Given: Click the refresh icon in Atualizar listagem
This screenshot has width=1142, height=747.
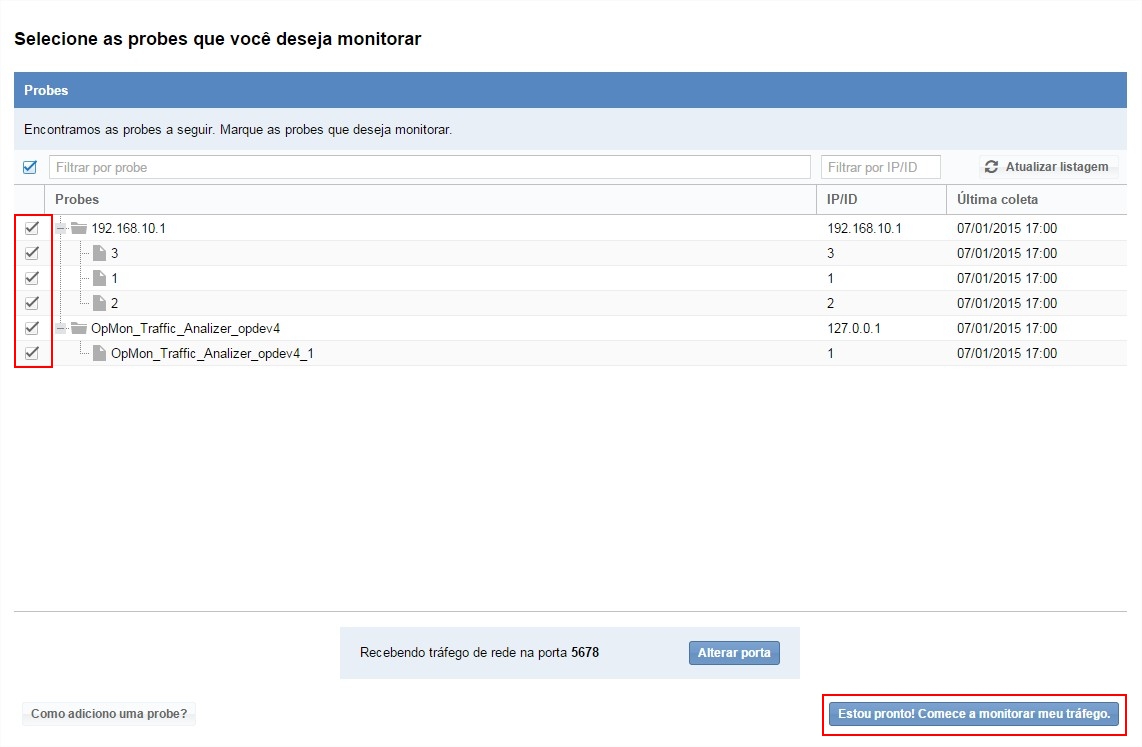Looking at the screenshot, I should (991, 167).
